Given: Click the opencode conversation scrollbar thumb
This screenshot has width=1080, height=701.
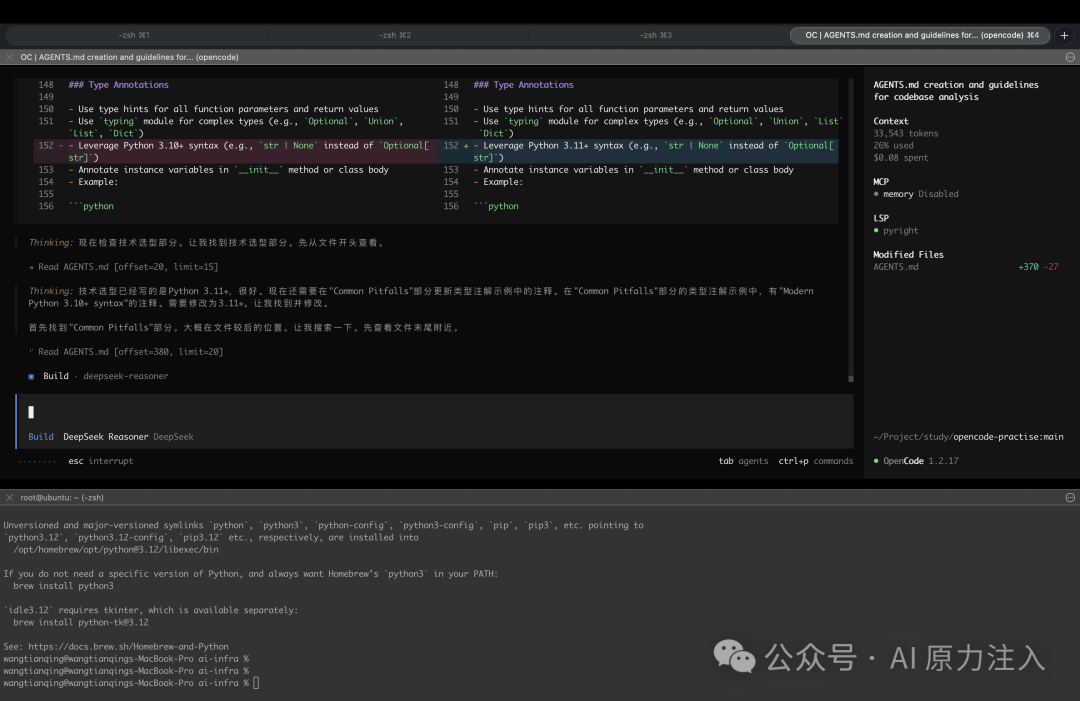Looking at the screenshot, I should coord(851,378).
